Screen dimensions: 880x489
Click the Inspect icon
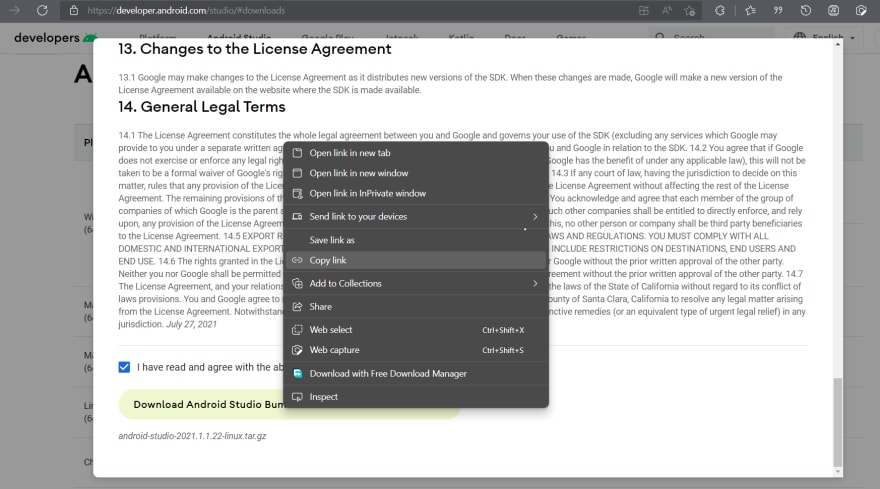pyautogui.click(x=297, y=397)
